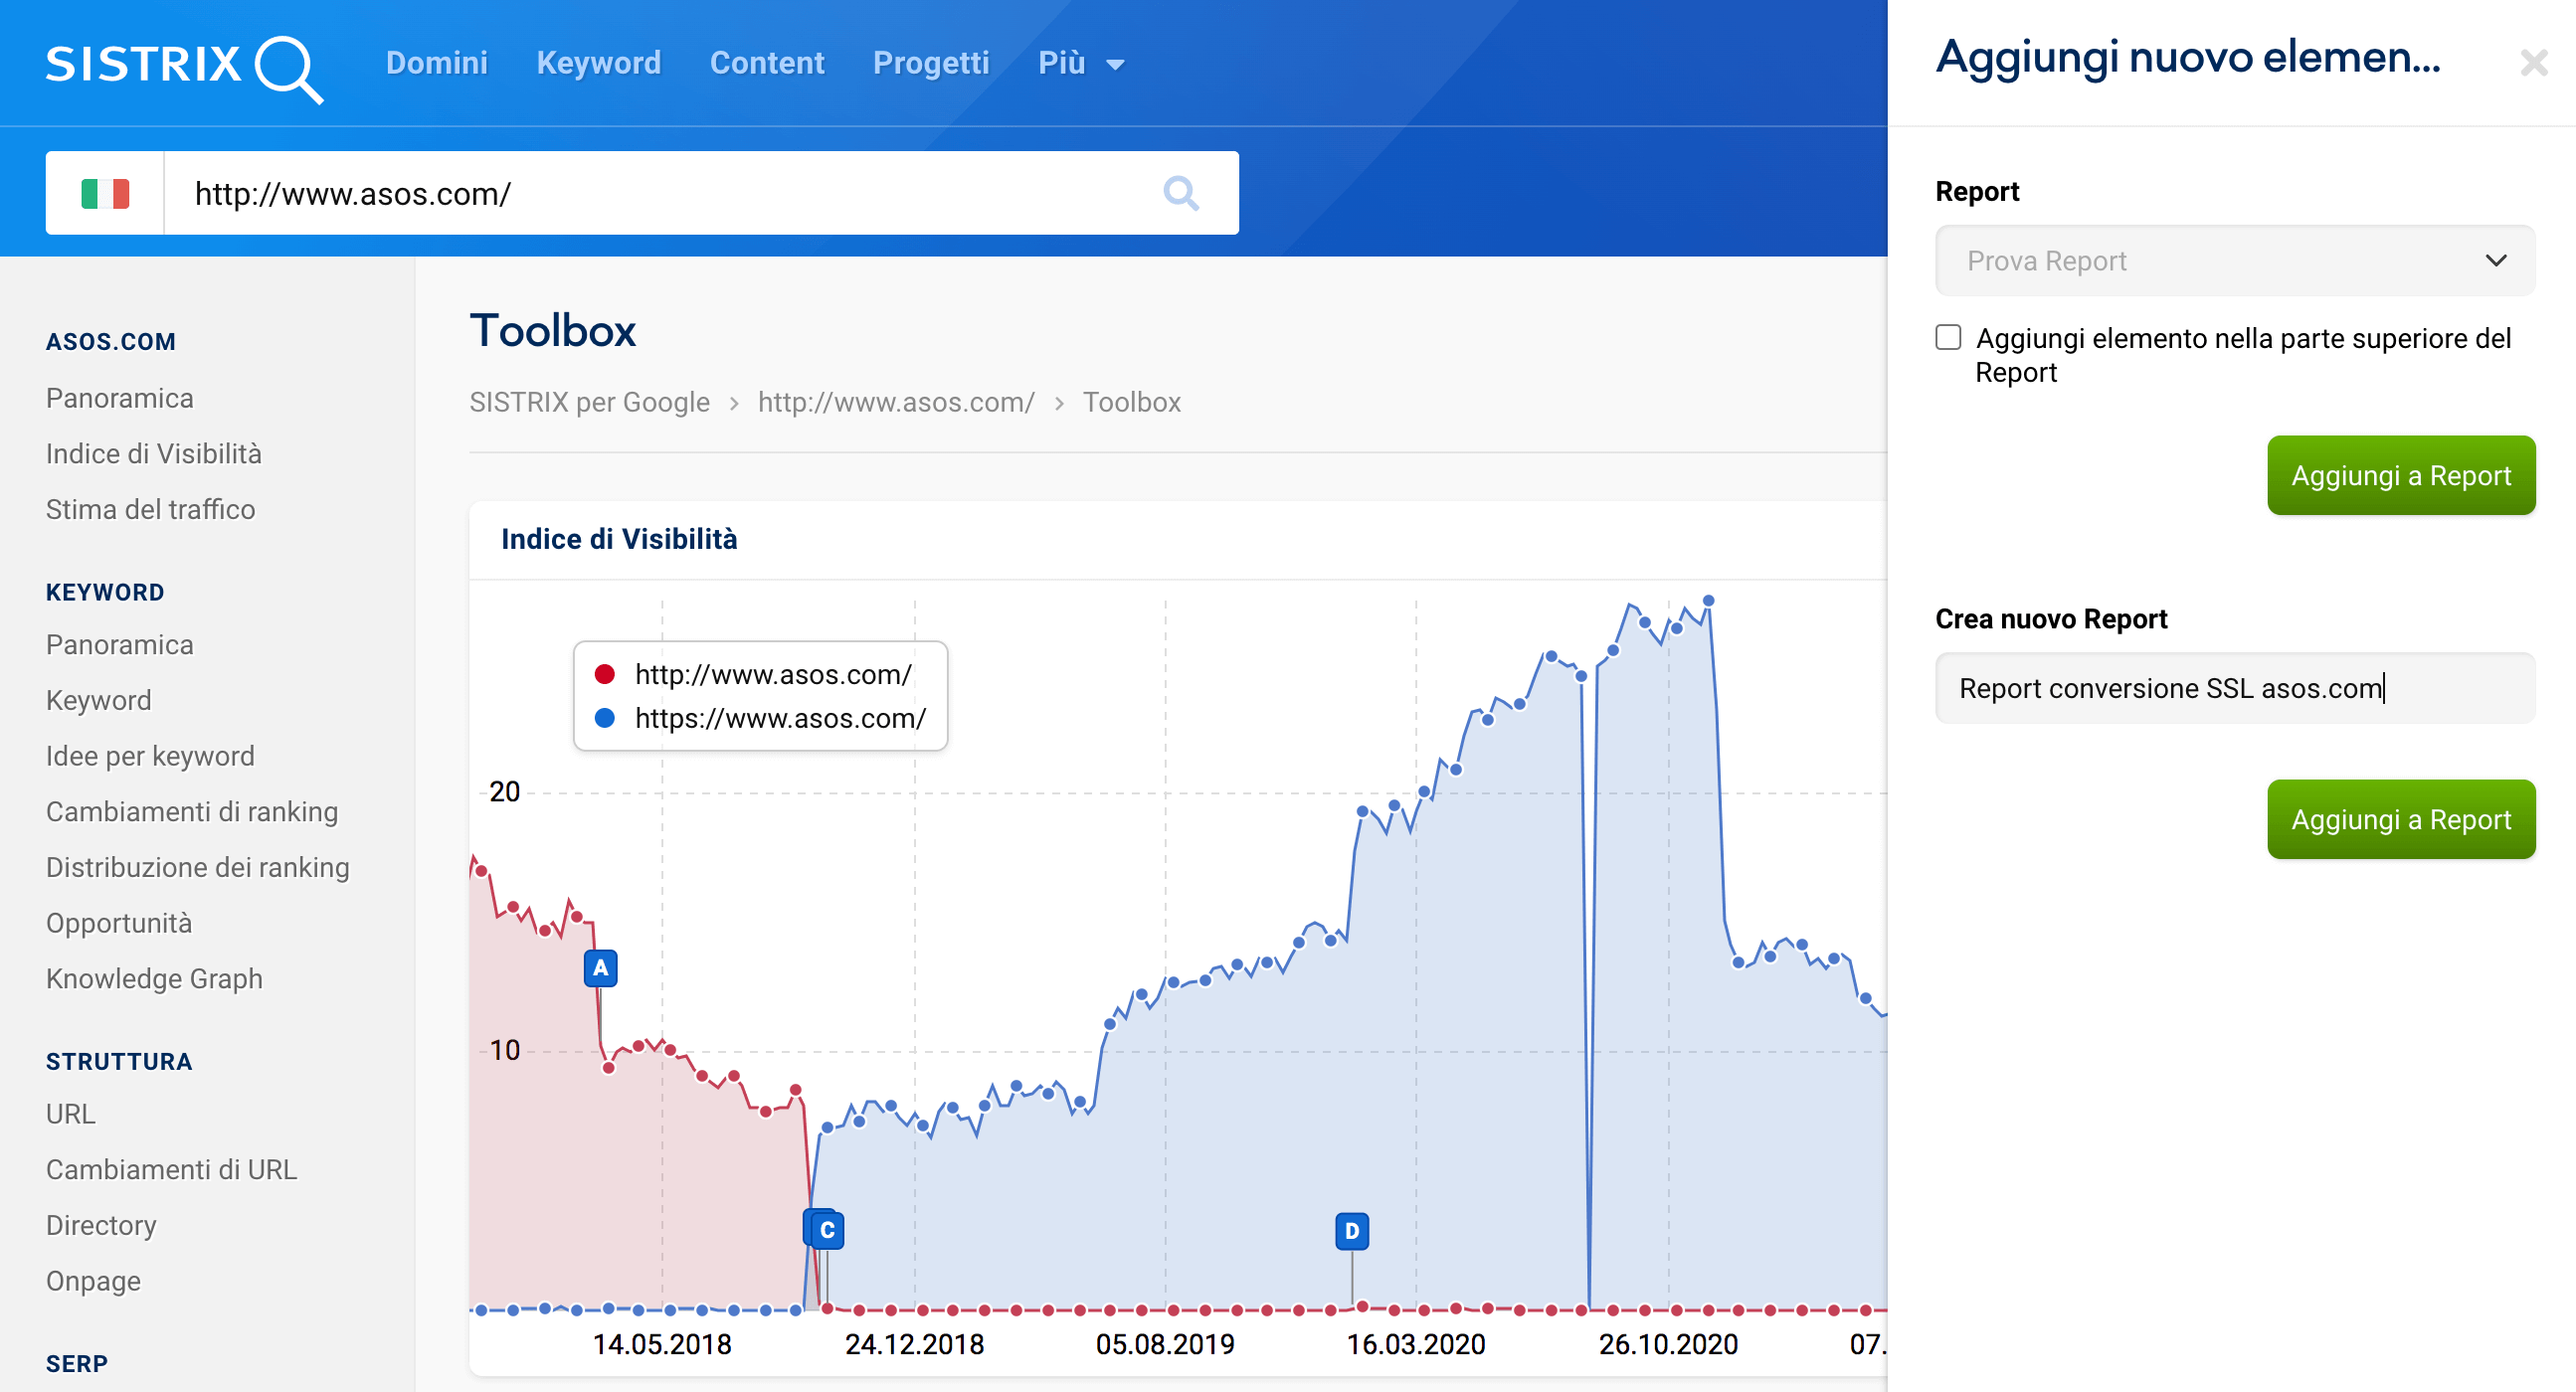Image resolution: width=2576 pixels, height=1392 pixels.
Task: Open Opportunità sidebar link
Action: pos(119,923)
